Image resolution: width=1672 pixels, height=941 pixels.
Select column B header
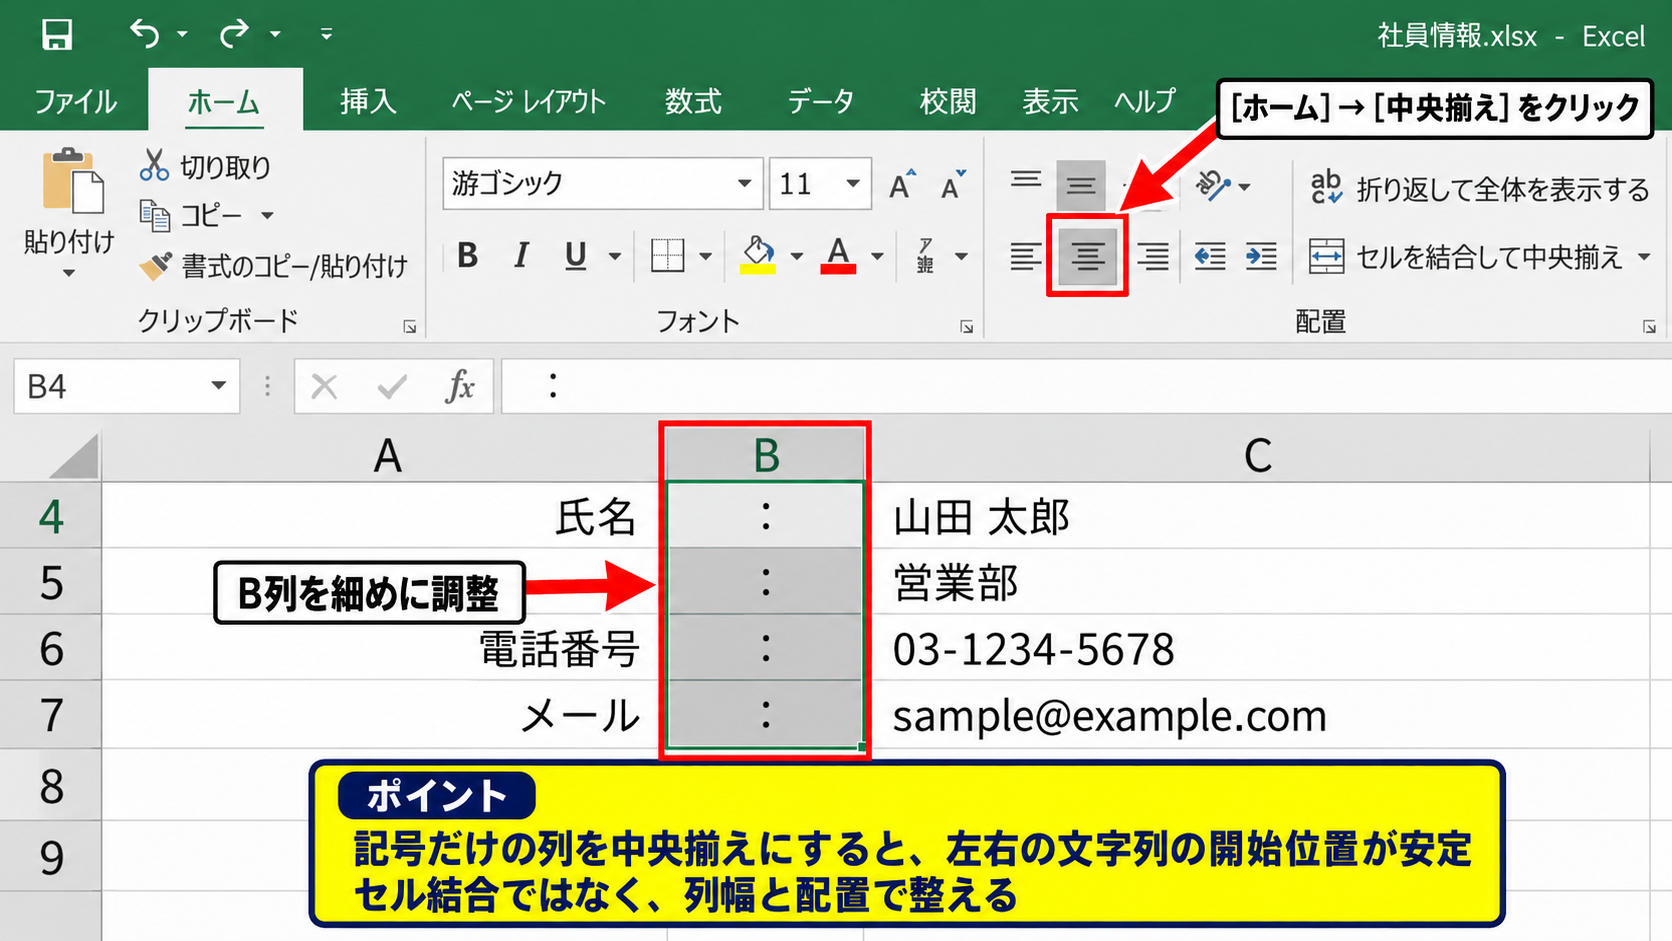click(x=765, y=455)
